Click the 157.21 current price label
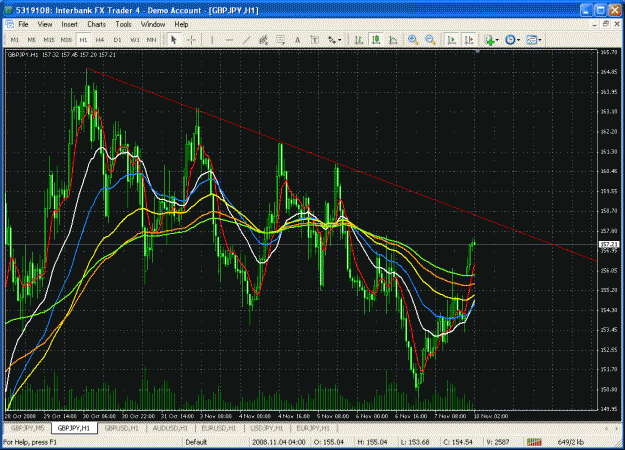Screen dimensions: 625x450 [x=611, y=244]
